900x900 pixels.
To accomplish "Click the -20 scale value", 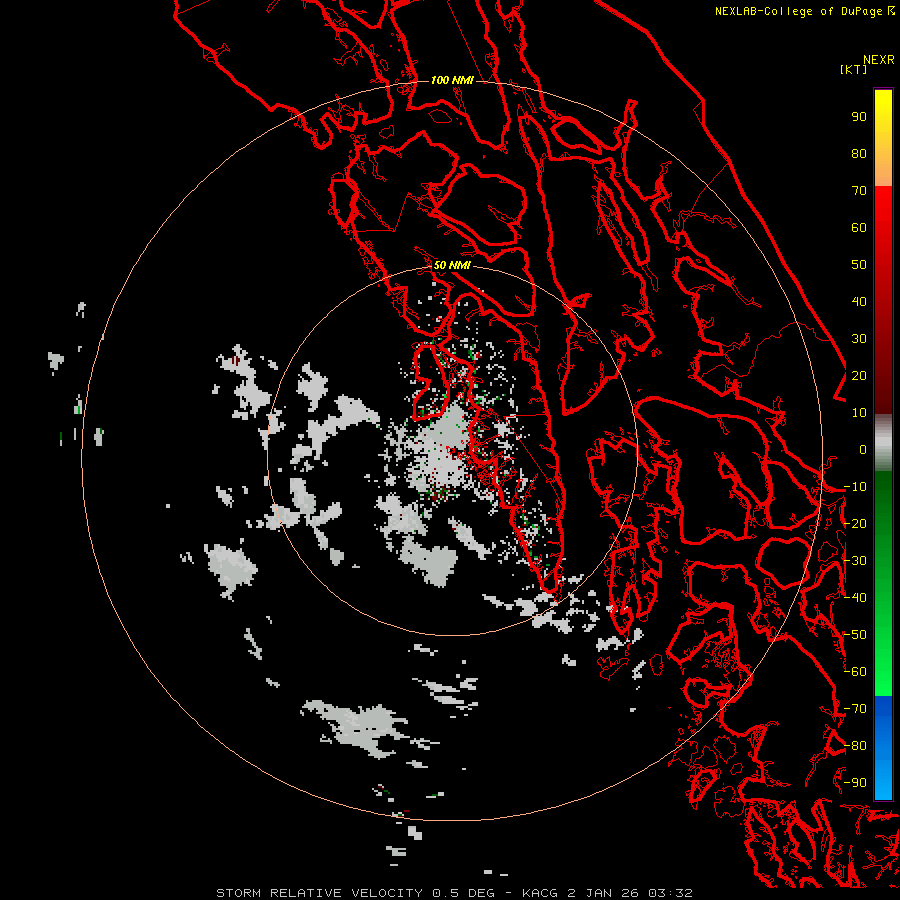I will (x=855, y=524).
